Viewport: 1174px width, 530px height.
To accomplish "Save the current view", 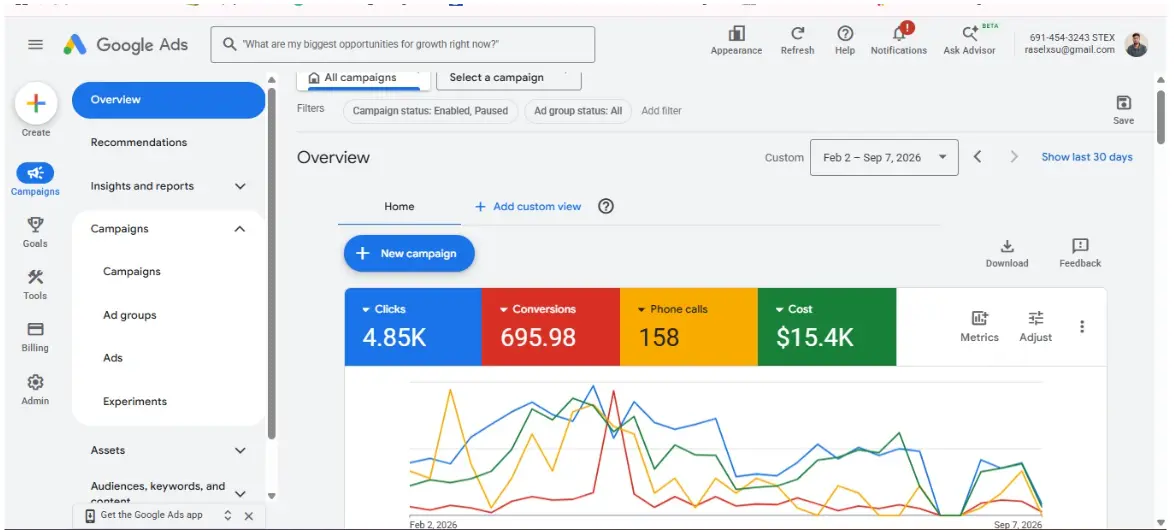I will 1123,109.
